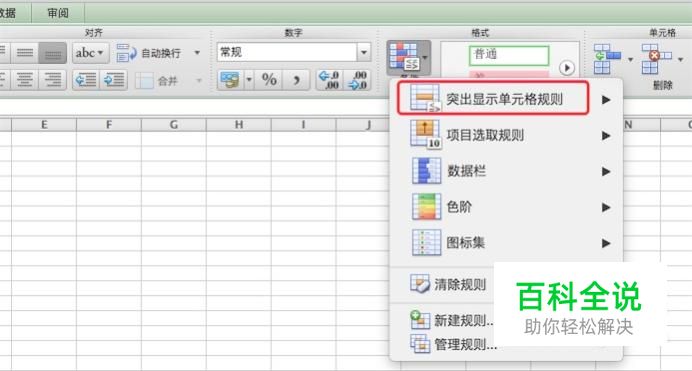This screenshot has height=371, width=692.
Task: Open the currency format dropdown arrow
Action: [x=249, y=80]
